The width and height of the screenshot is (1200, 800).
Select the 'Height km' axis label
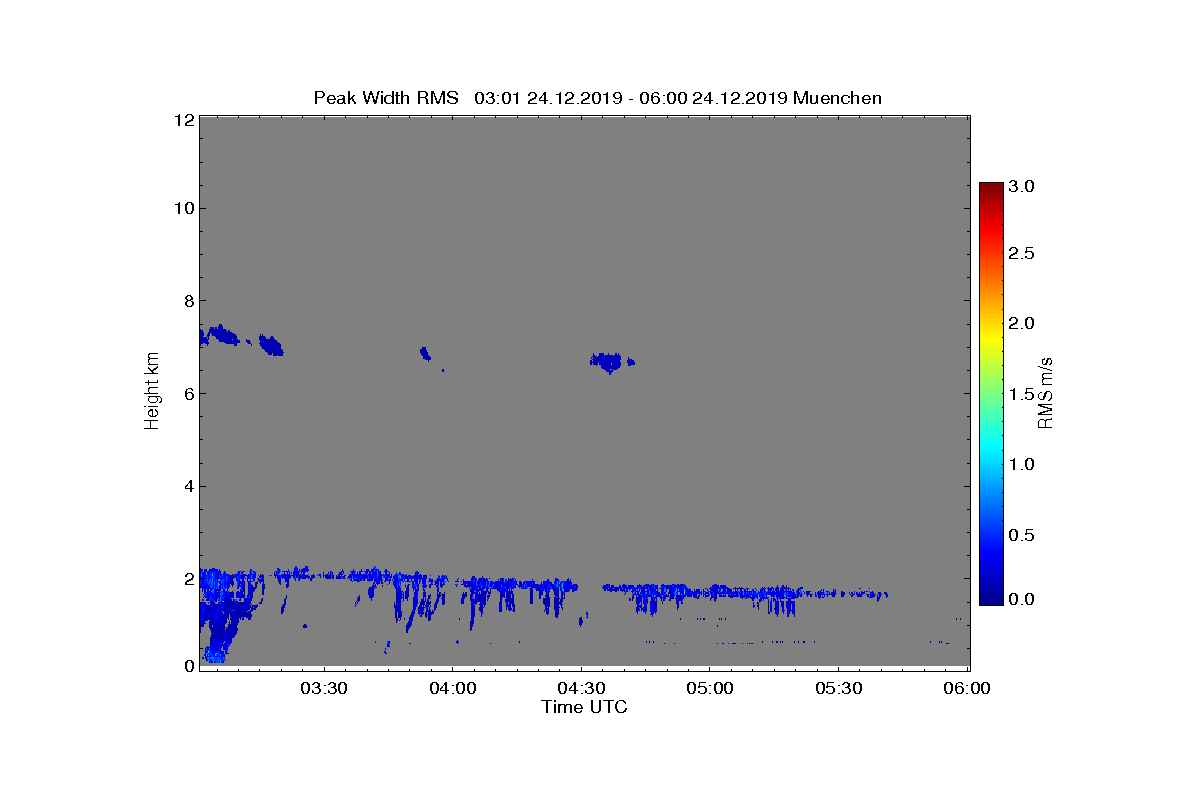152,390
